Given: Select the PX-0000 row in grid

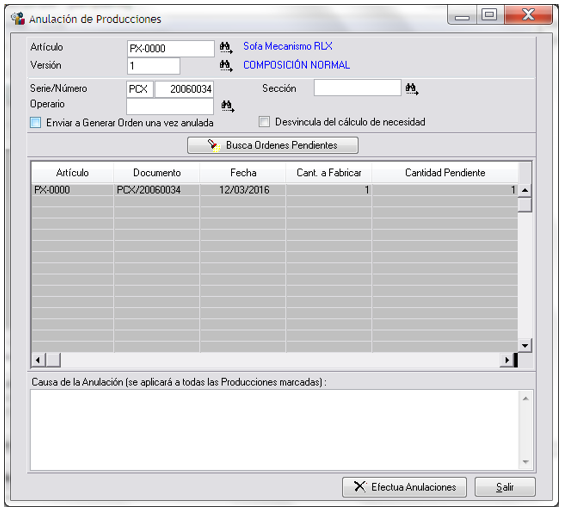Looking at the screenshot, I should click(275, 190).
